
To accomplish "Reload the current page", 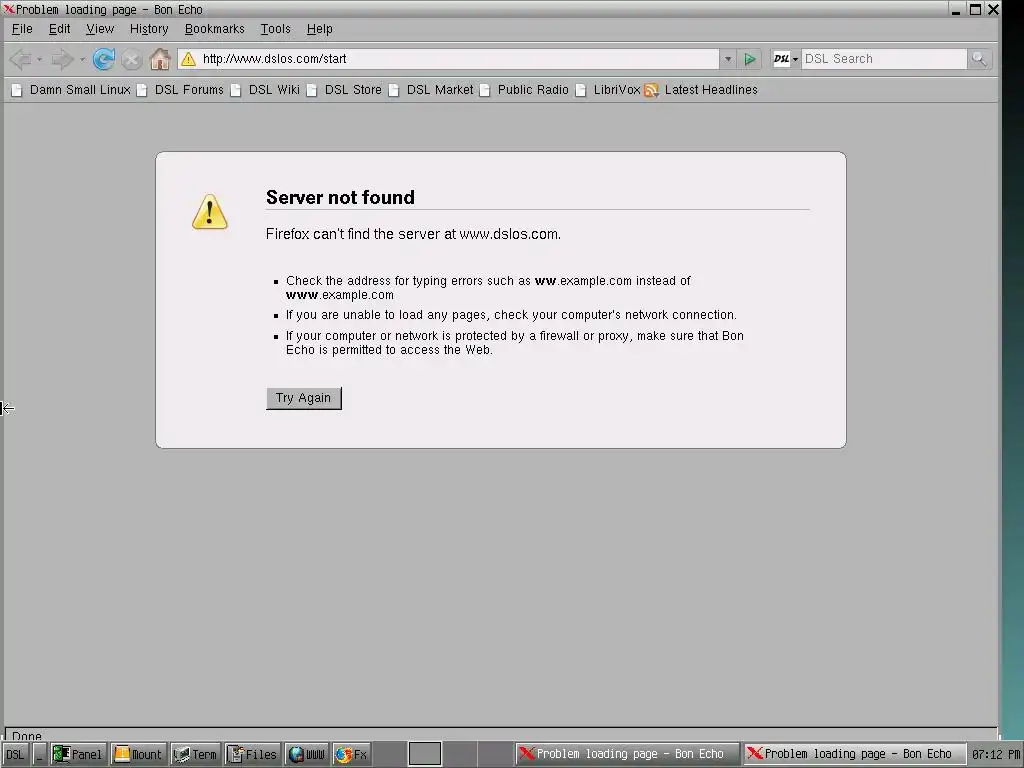I will (x=103, y=59).
